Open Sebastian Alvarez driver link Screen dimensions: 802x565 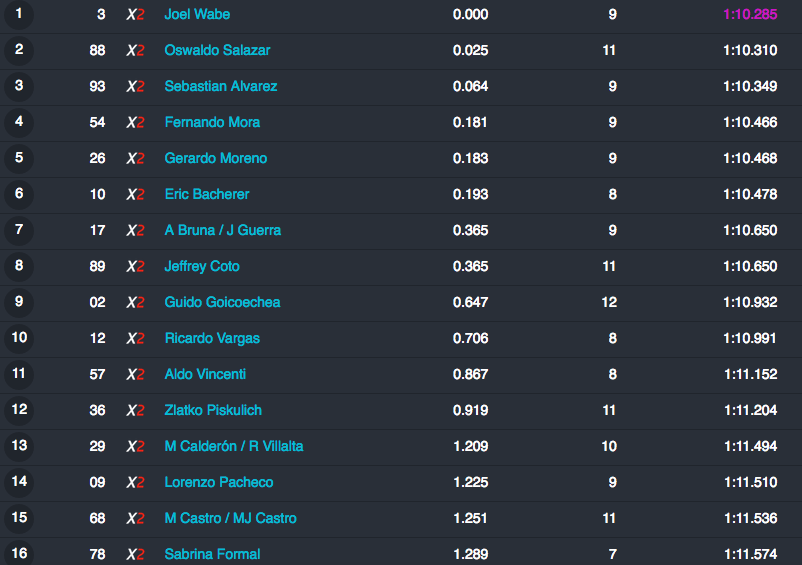[220, 86]
